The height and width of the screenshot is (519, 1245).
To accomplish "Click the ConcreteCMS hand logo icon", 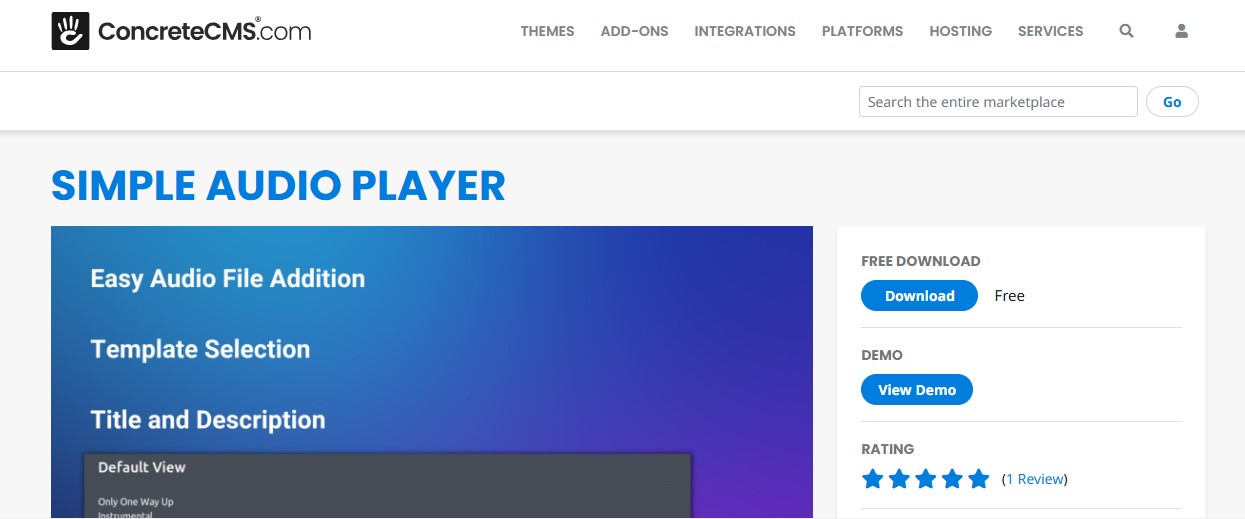I will [70, 31].
